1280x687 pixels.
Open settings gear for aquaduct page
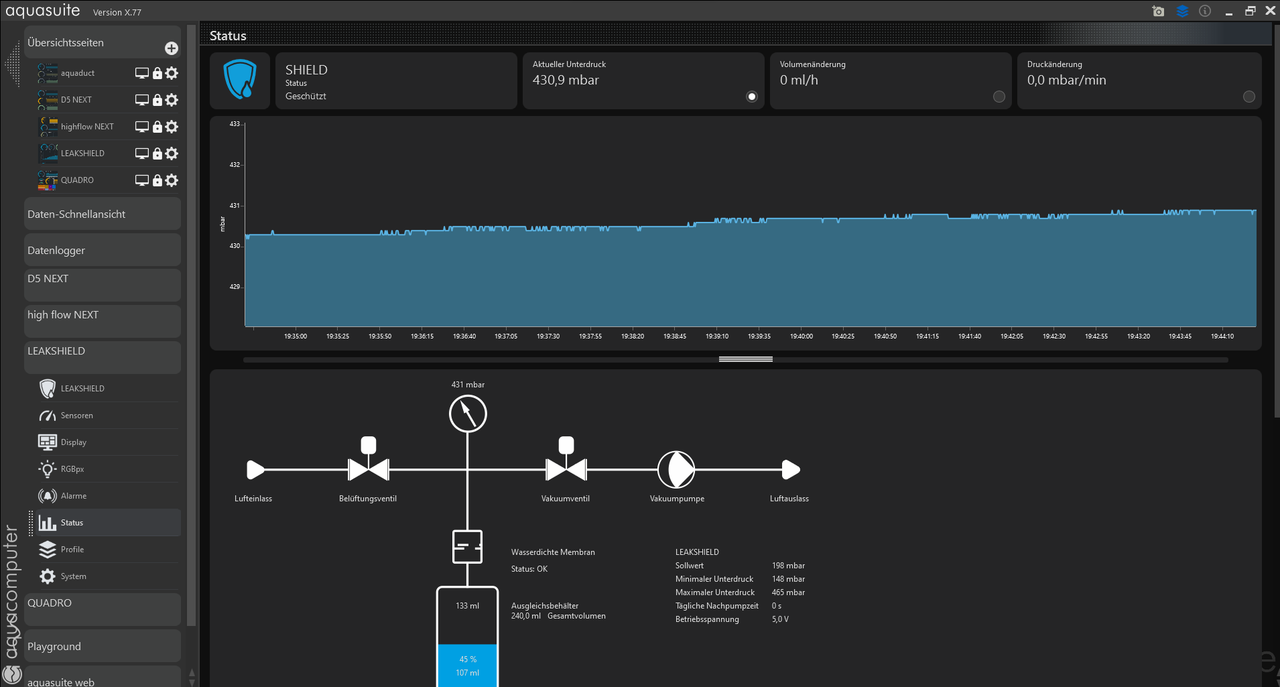(x=172, y=73)
